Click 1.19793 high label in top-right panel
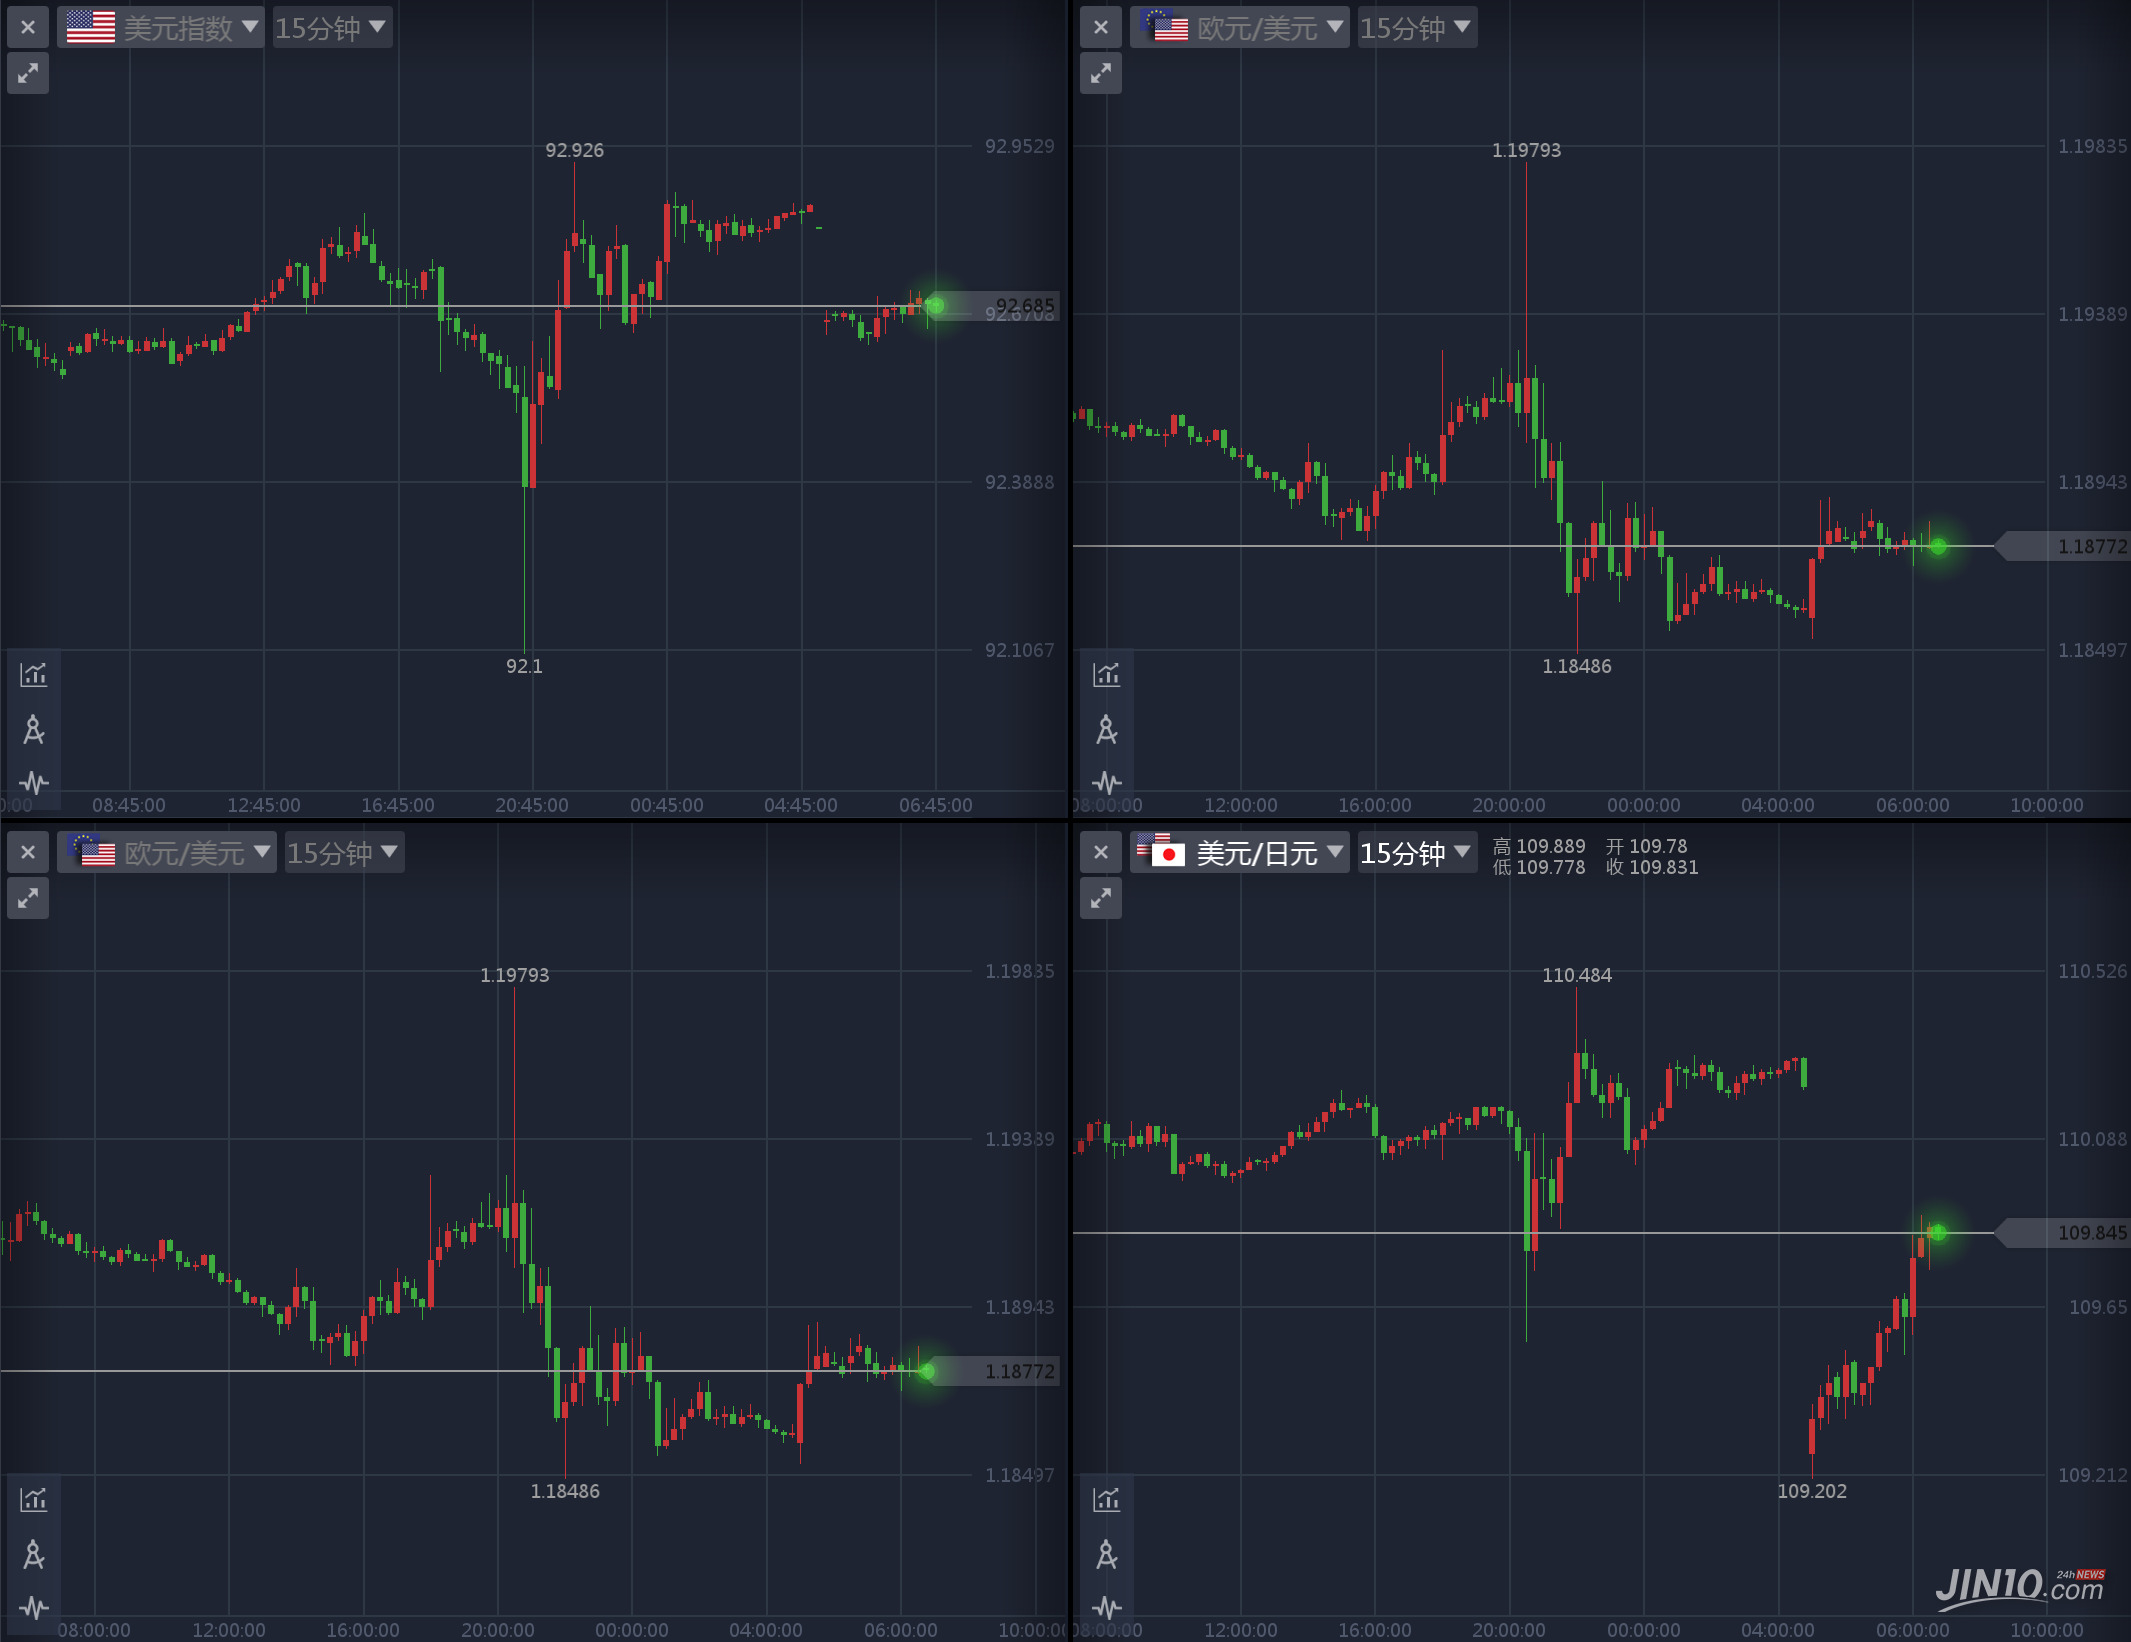The height and width of the screenshot is (1642, 2131). point(1526,150)
